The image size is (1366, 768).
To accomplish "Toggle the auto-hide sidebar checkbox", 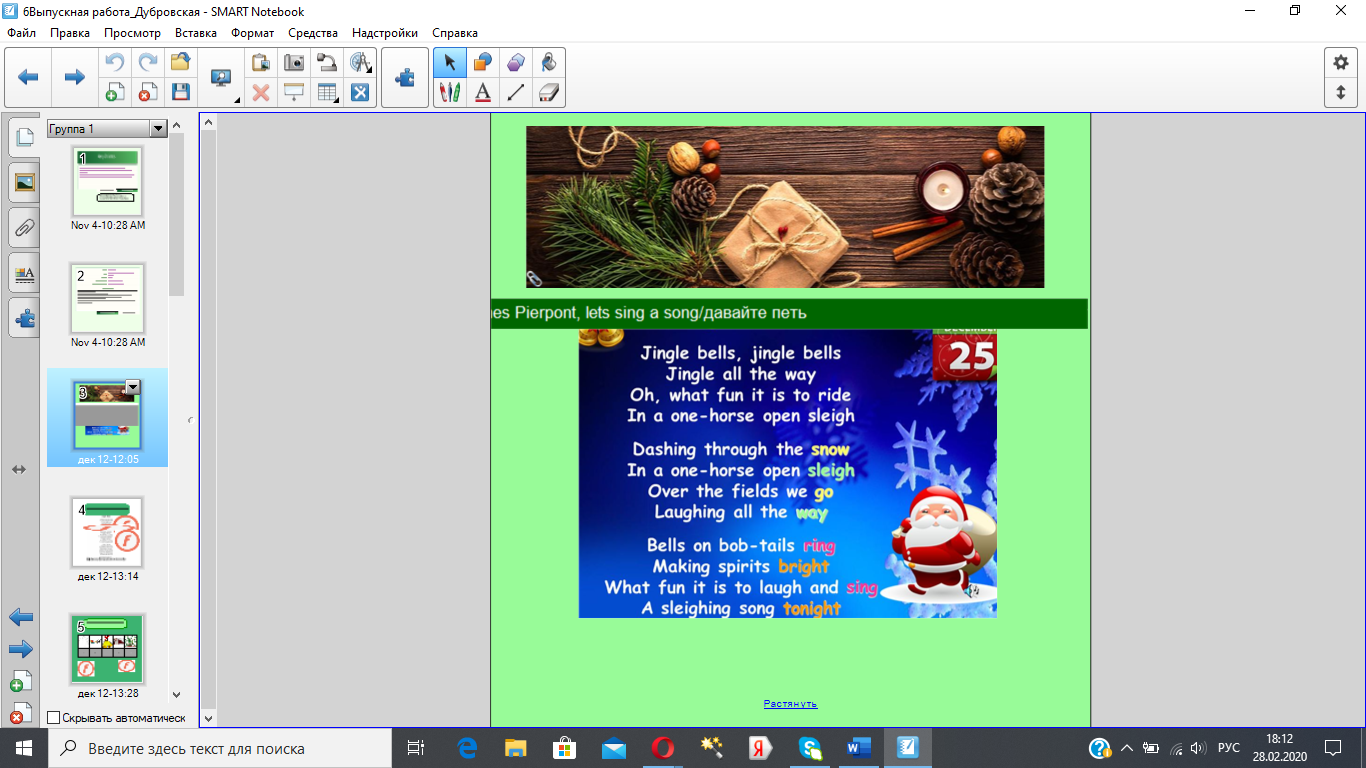I will [x=54, y=718].
